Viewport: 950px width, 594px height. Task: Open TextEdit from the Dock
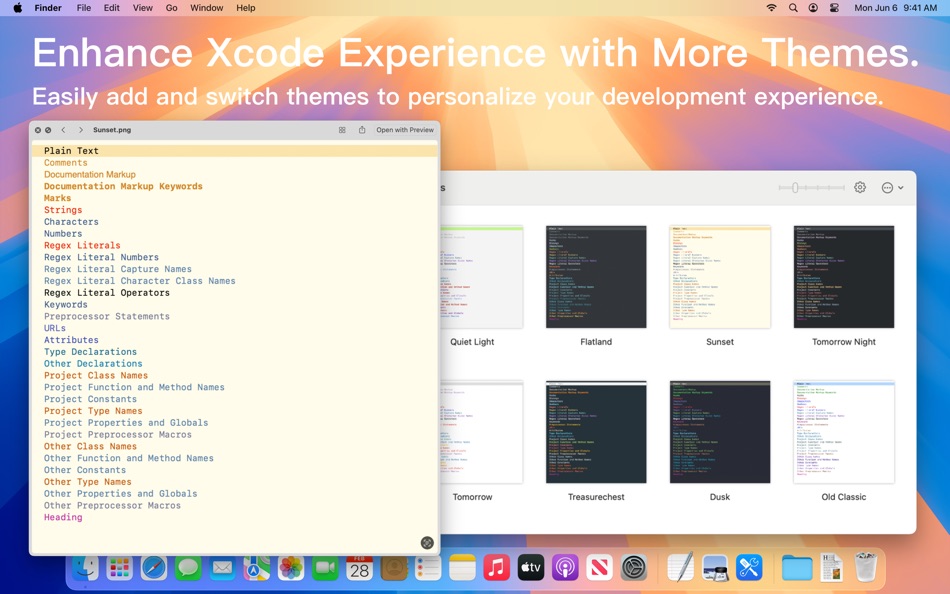(680, 568)
